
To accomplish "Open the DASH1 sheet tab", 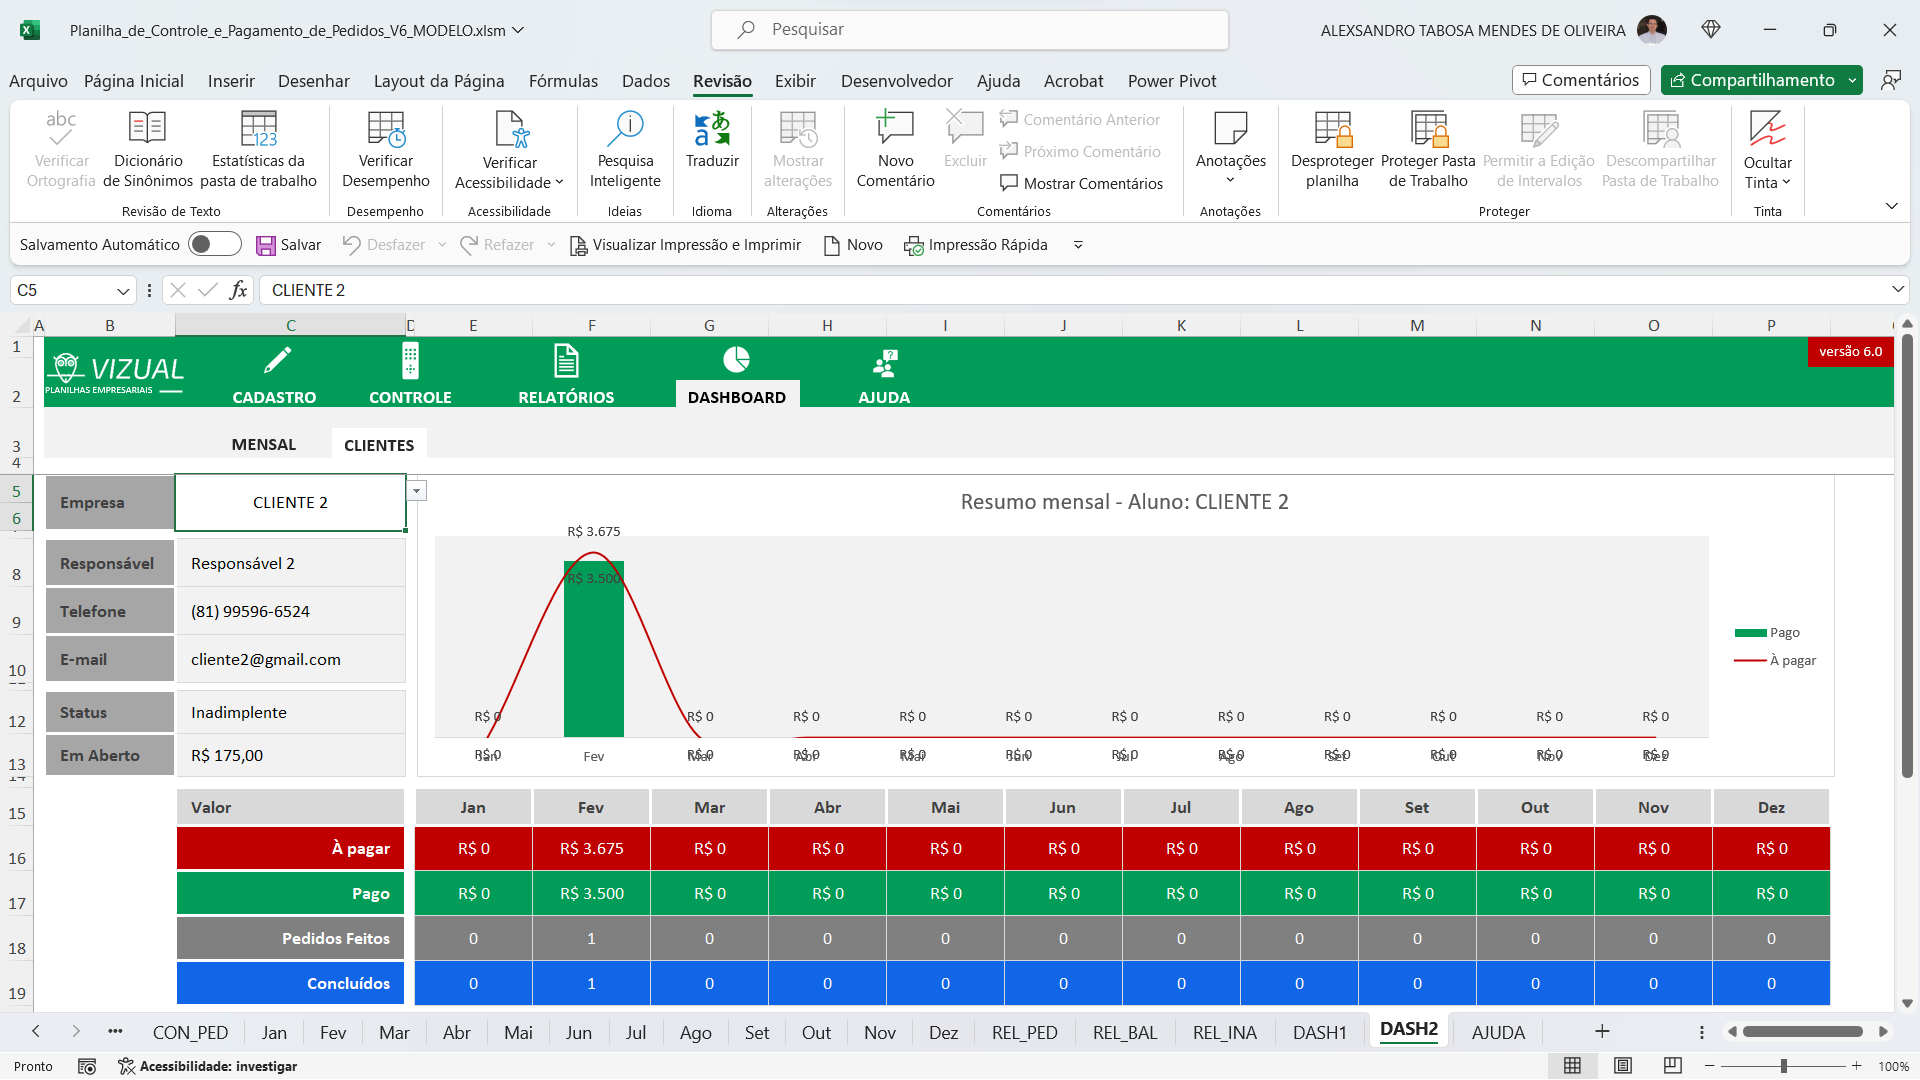I will click(x=1319, y=1032).
